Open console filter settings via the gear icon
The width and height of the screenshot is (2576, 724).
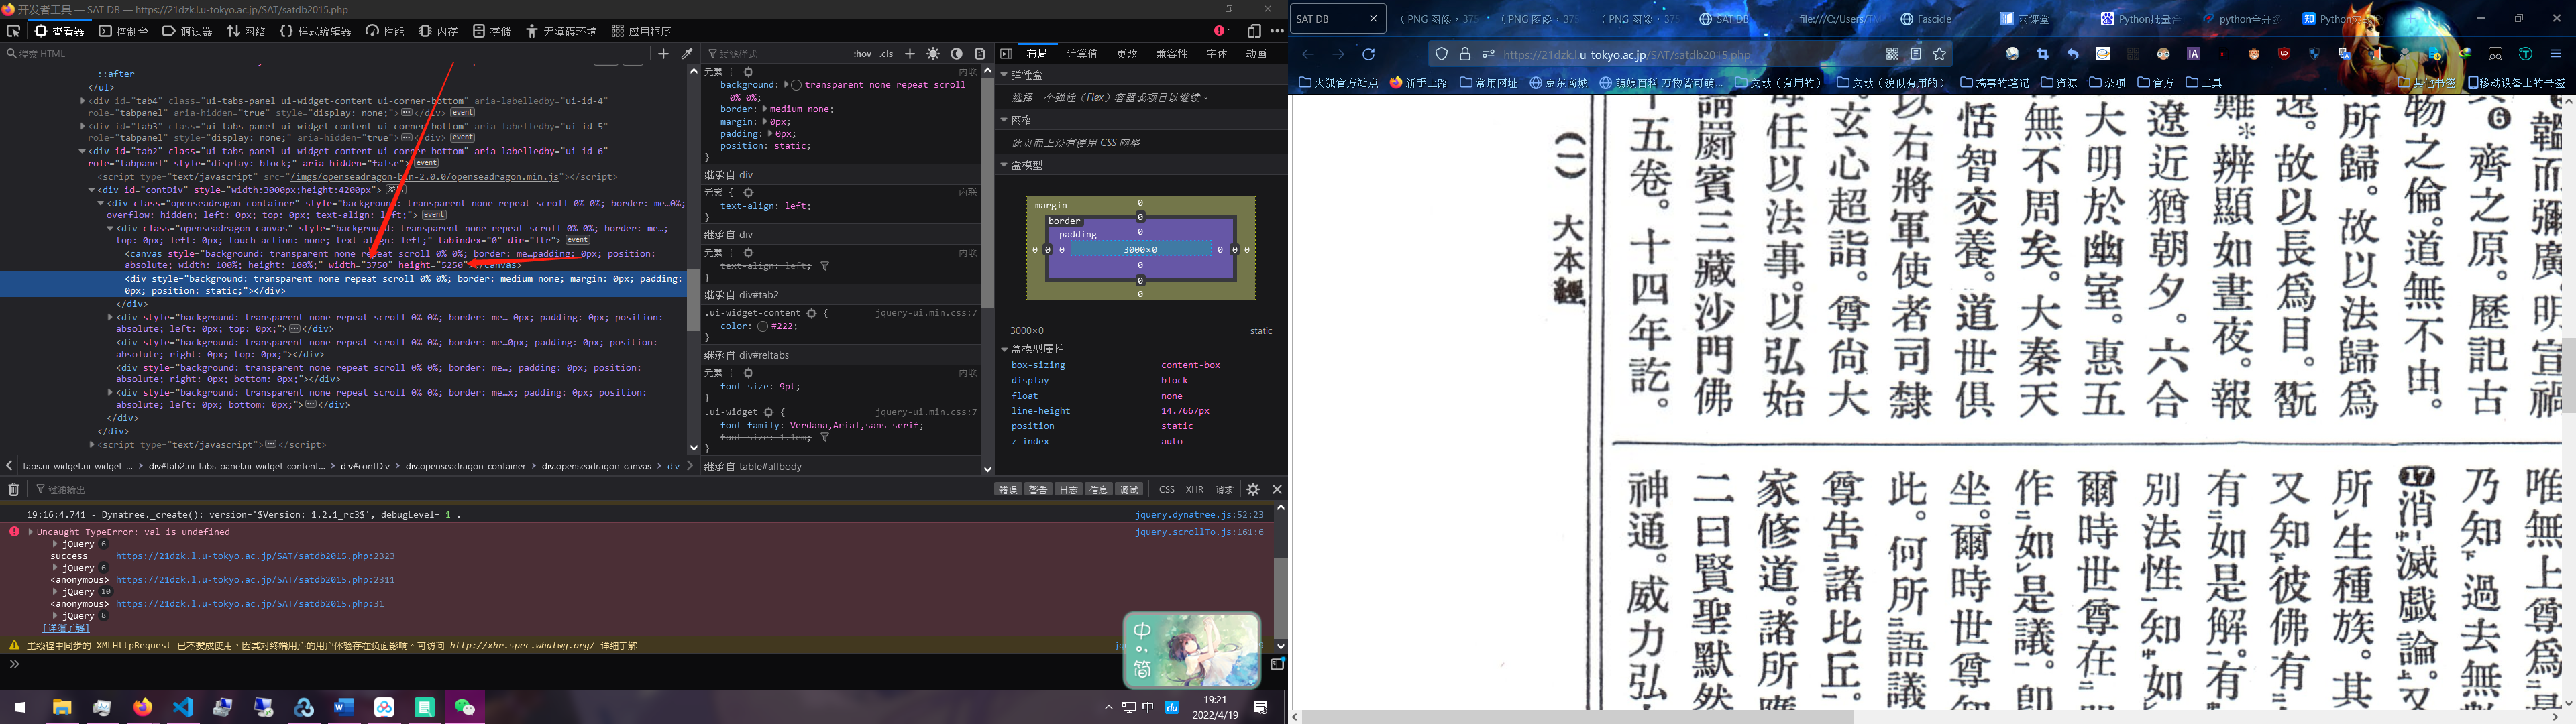tap(1253, 489)
